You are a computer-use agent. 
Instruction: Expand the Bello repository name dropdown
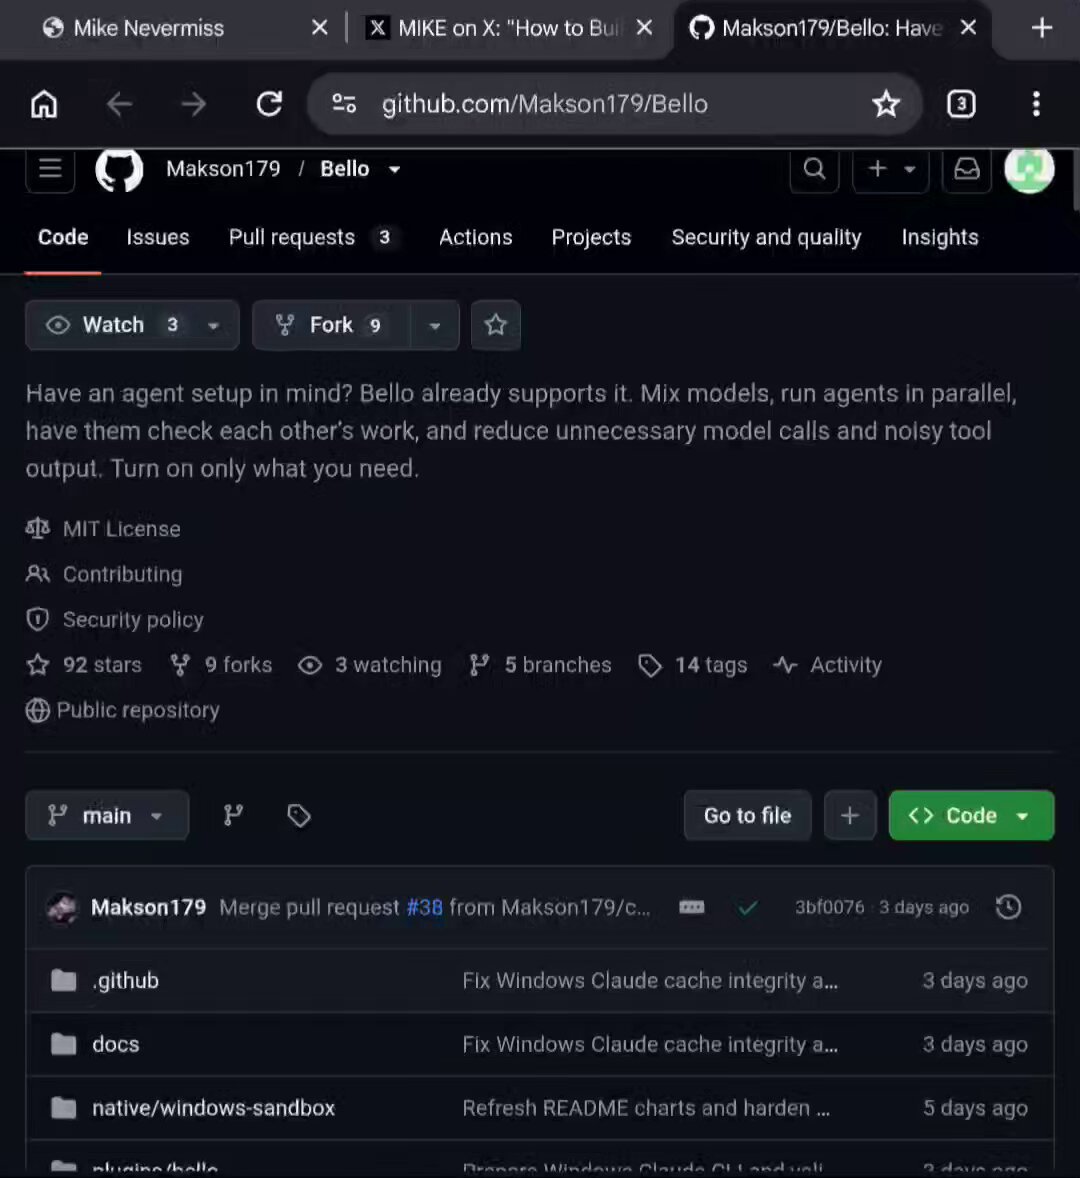pos(394,169)
